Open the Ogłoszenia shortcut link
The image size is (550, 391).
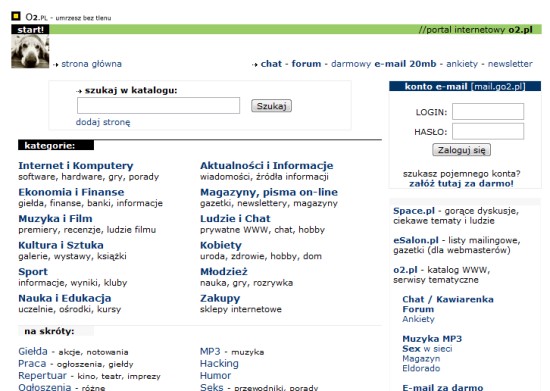tap(45, 387)
